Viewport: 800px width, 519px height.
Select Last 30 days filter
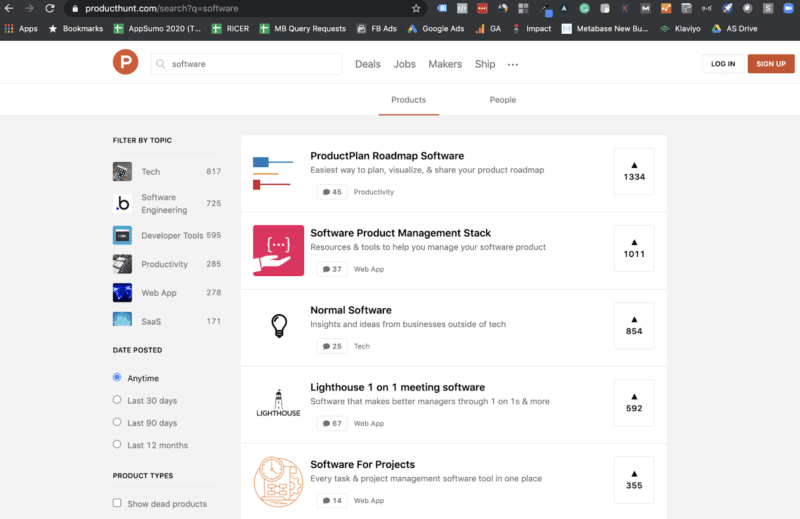tap(117, 400)
